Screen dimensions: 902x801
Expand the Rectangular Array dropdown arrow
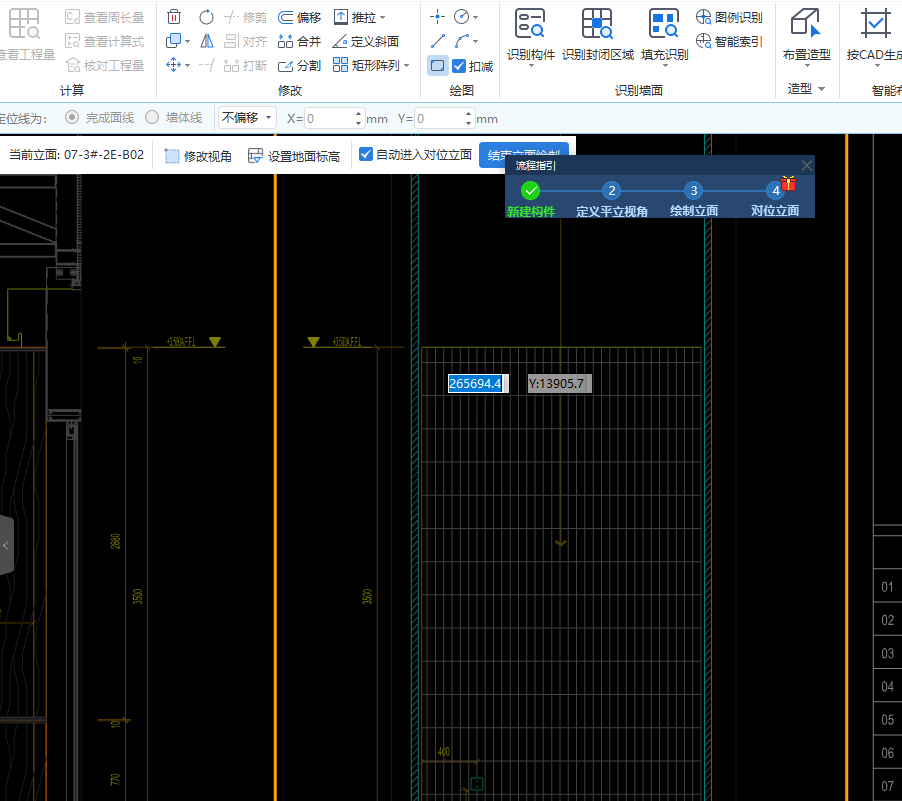(406, 66)
